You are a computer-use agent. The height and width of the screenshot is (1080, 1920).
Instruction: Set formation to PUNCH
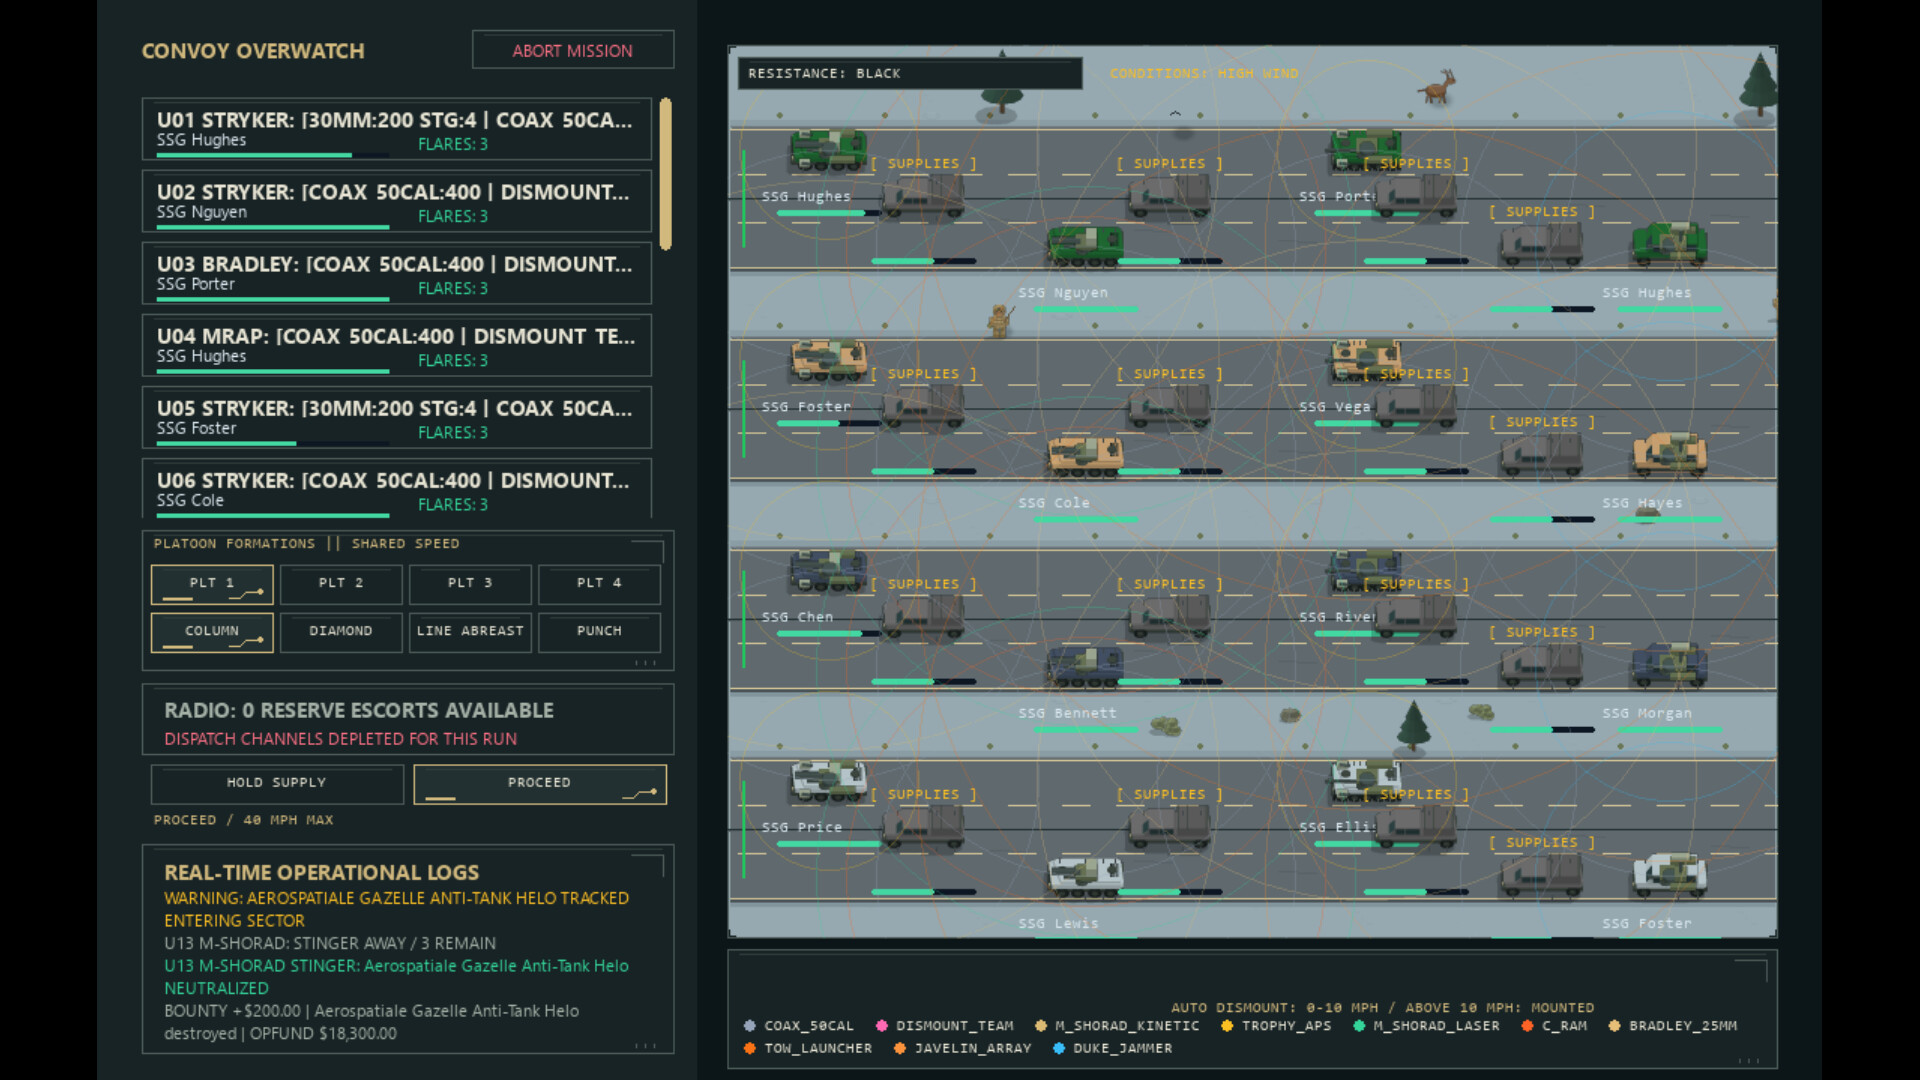[599, 632]
